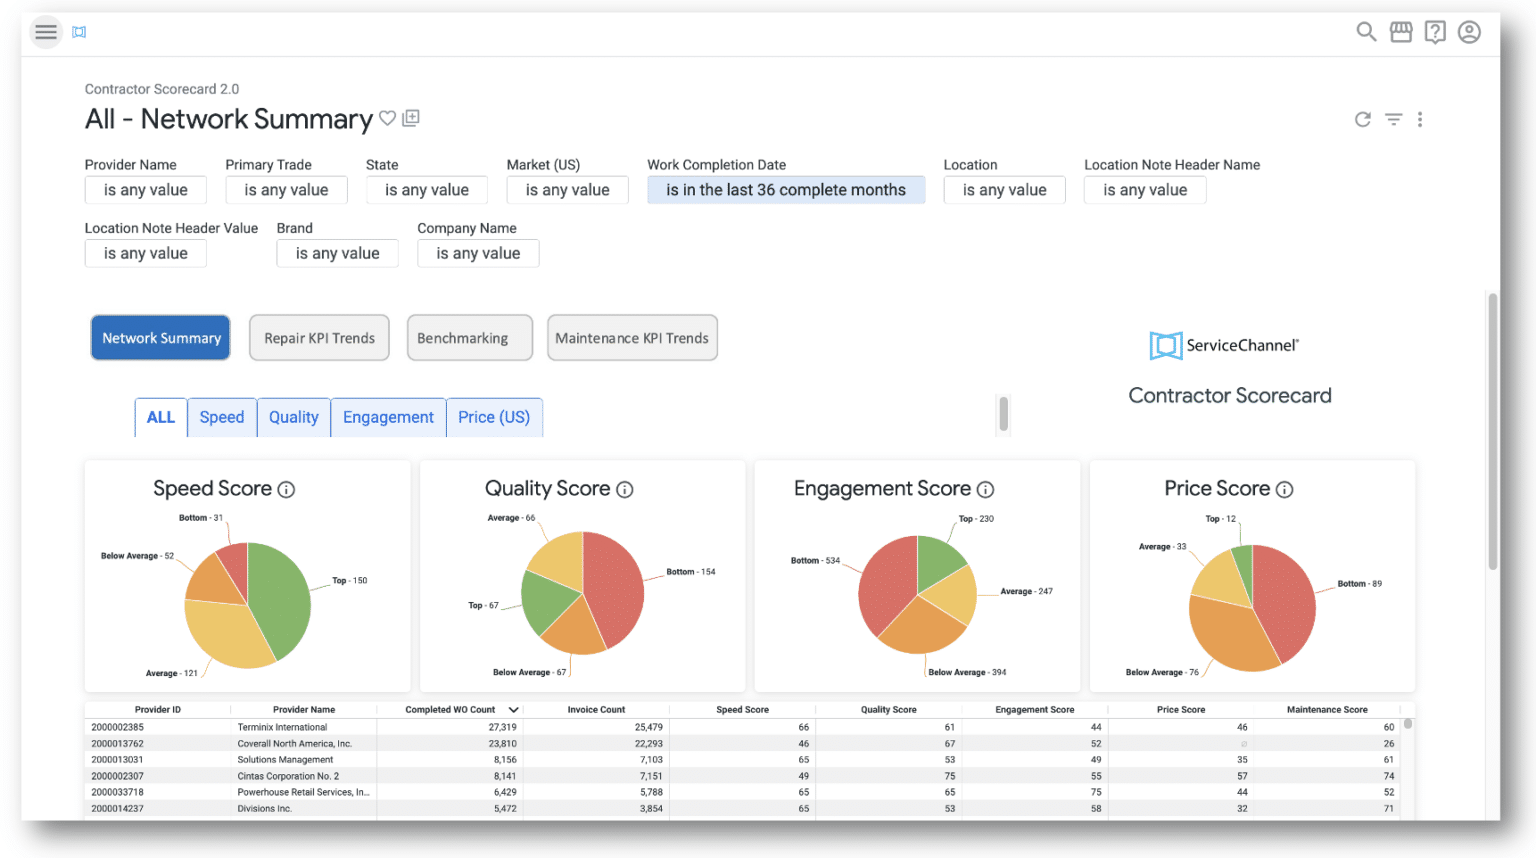
Task: Reload dashboard data with refresh icon
Action: pos(1362,120)
